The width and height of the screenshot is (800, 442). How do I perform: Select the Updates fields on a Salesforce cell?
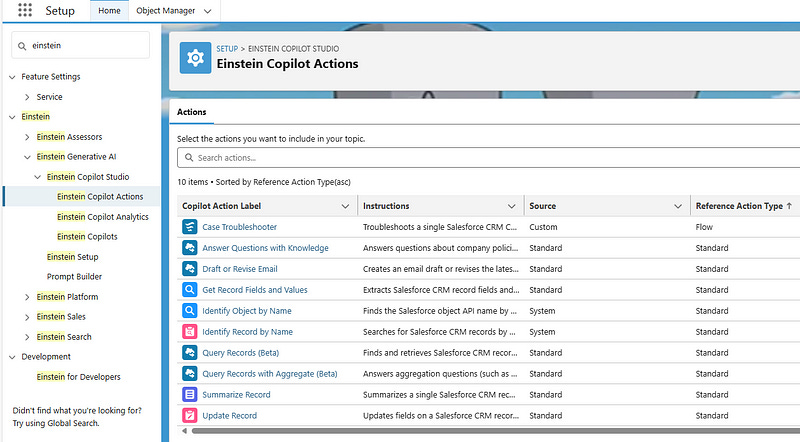(441, 415)
